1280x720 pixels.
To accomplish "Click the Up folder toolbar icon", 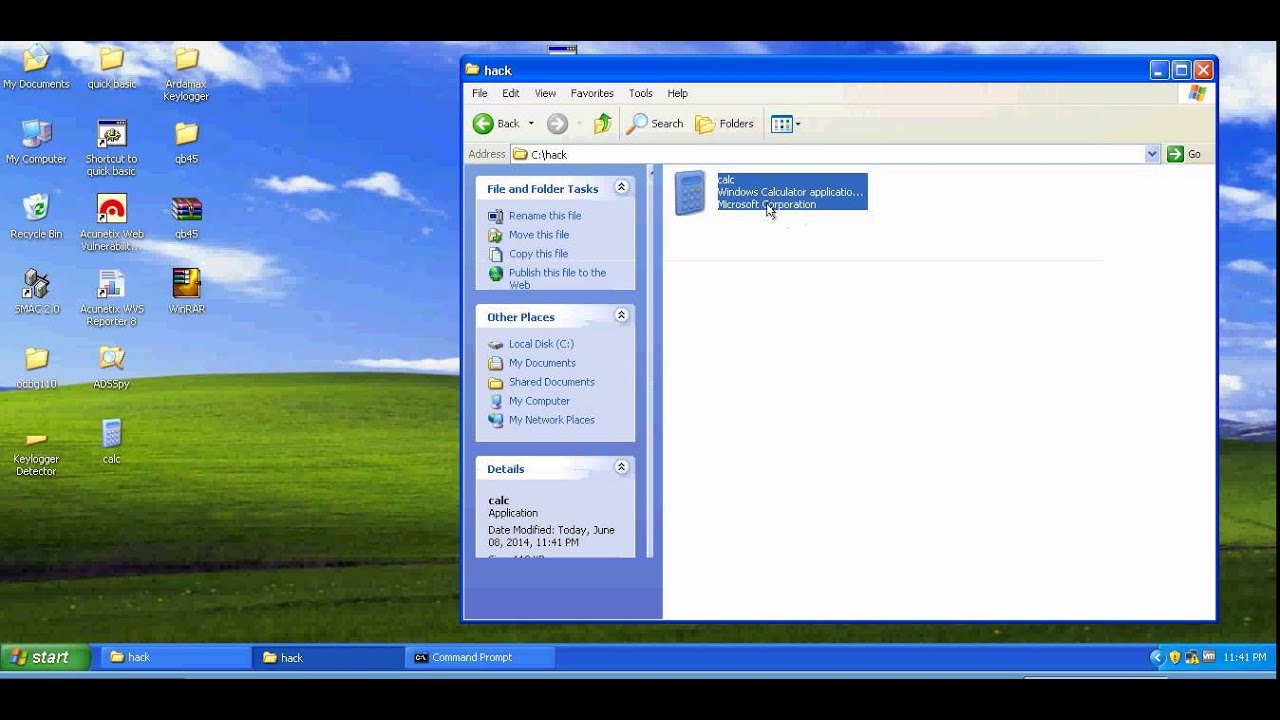I will coord(602,124).
